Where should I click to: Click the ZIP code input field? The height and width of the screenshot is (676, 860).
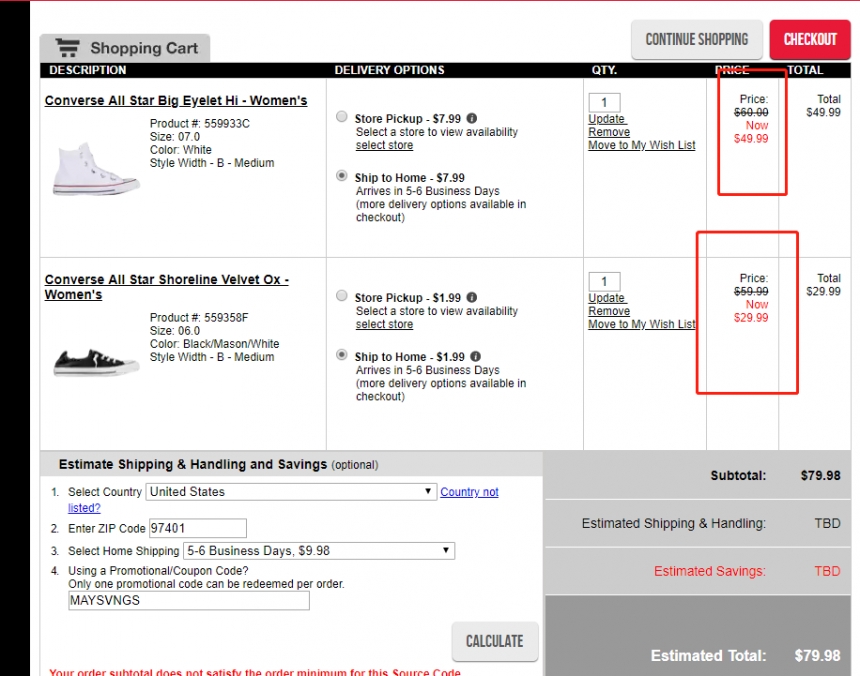[x=197, y=528]
